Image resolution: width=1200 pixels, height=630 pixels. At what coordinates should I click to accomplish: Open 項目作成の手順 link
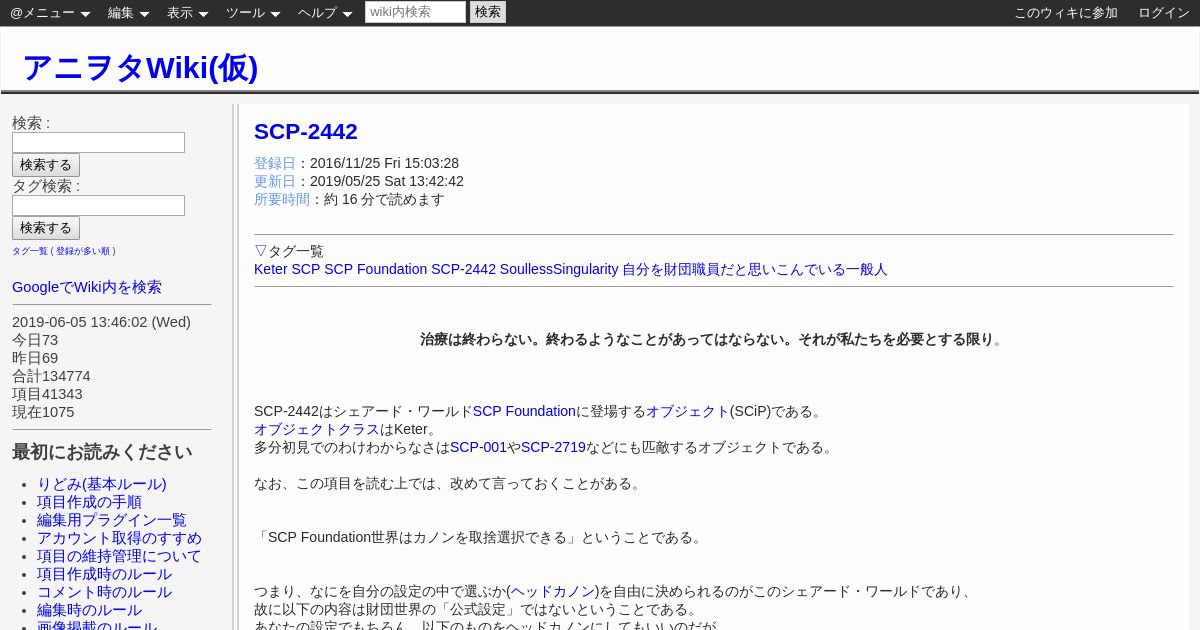click(x=89, y=502)
